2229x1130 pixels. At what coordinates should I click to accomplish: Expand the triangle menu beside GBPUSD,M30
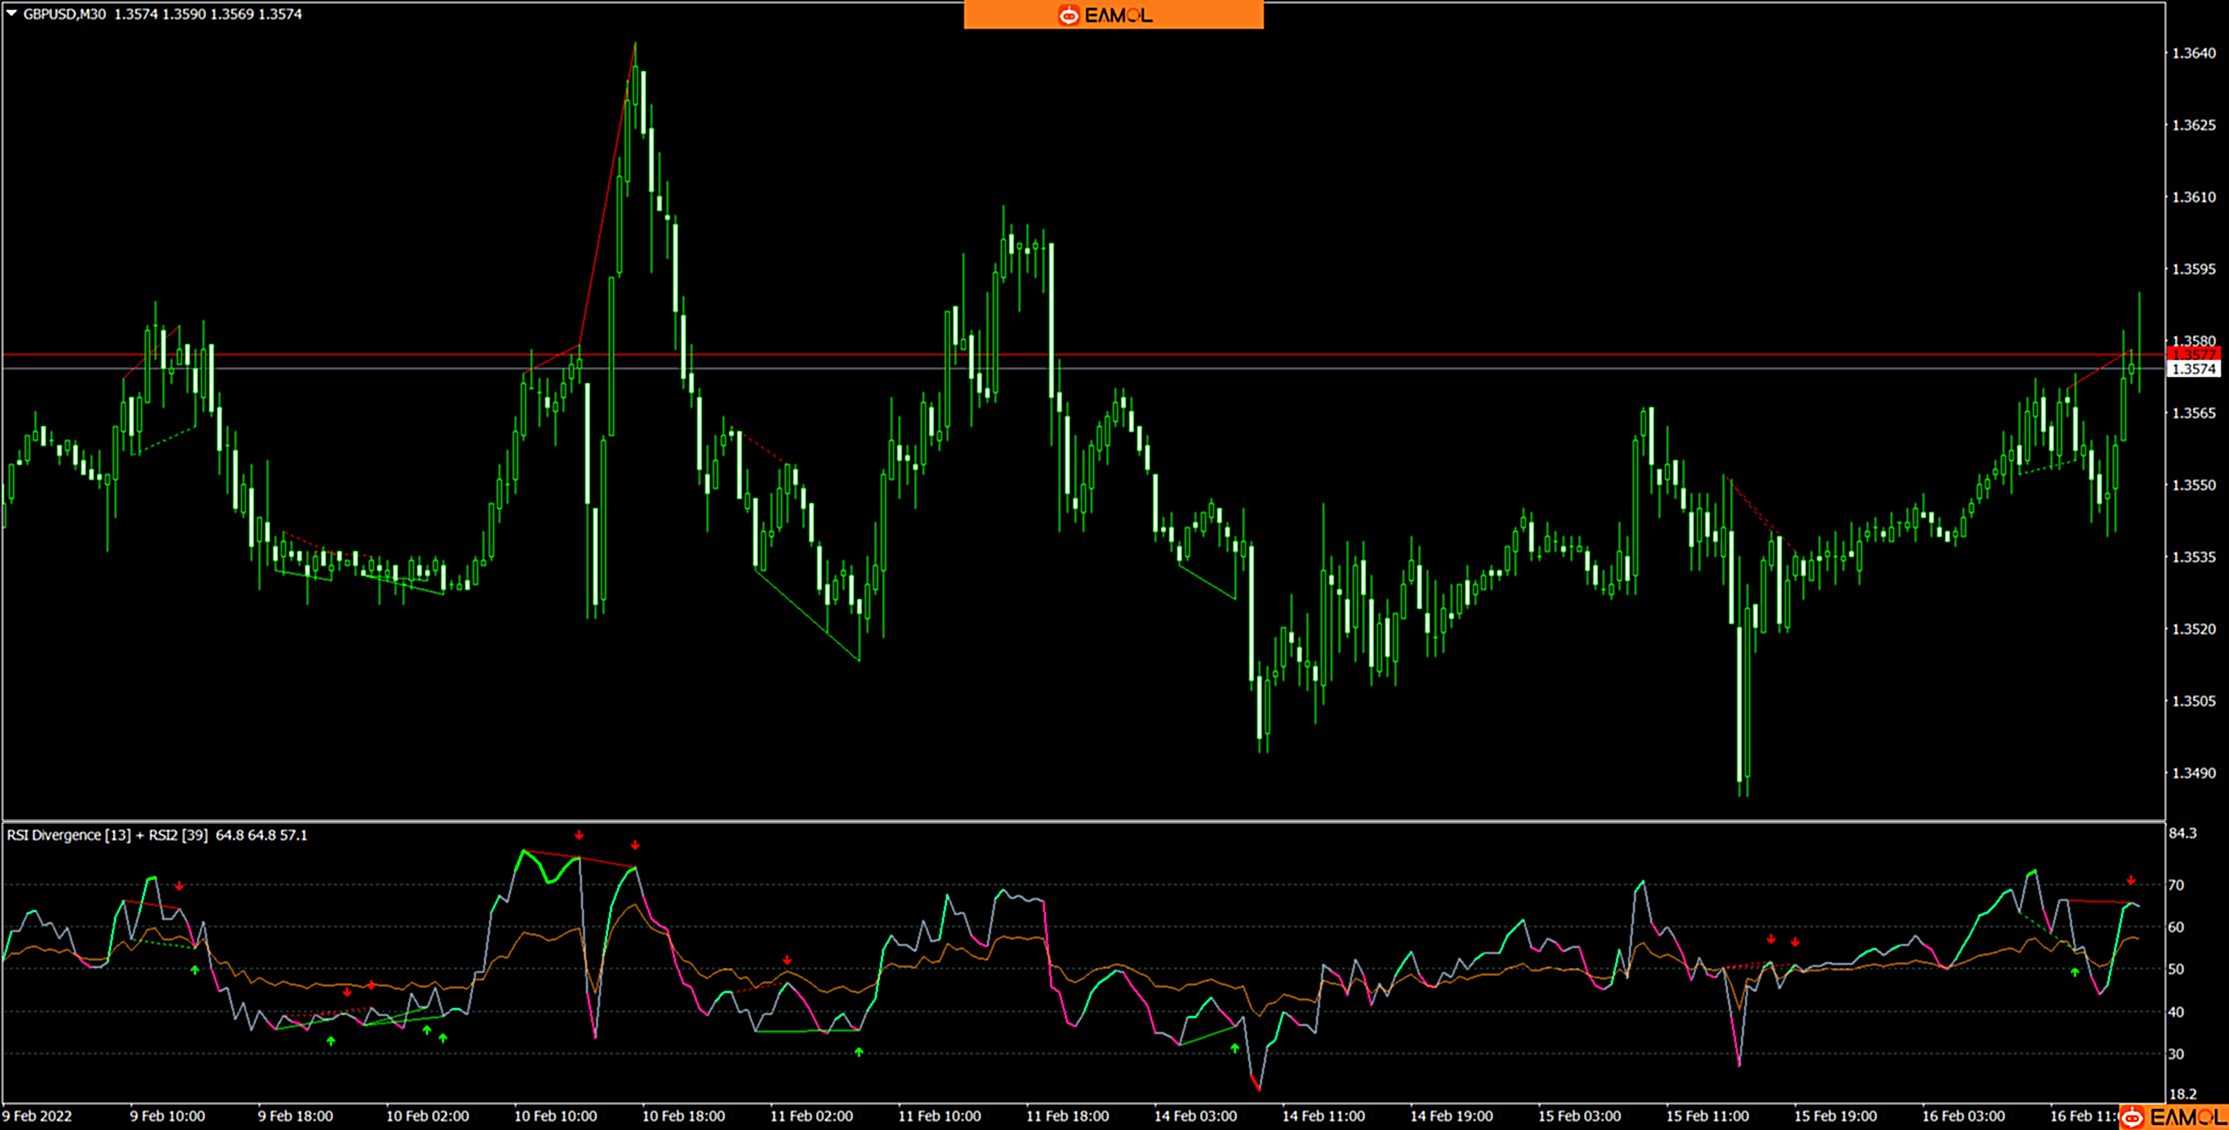tap(12, 14)
